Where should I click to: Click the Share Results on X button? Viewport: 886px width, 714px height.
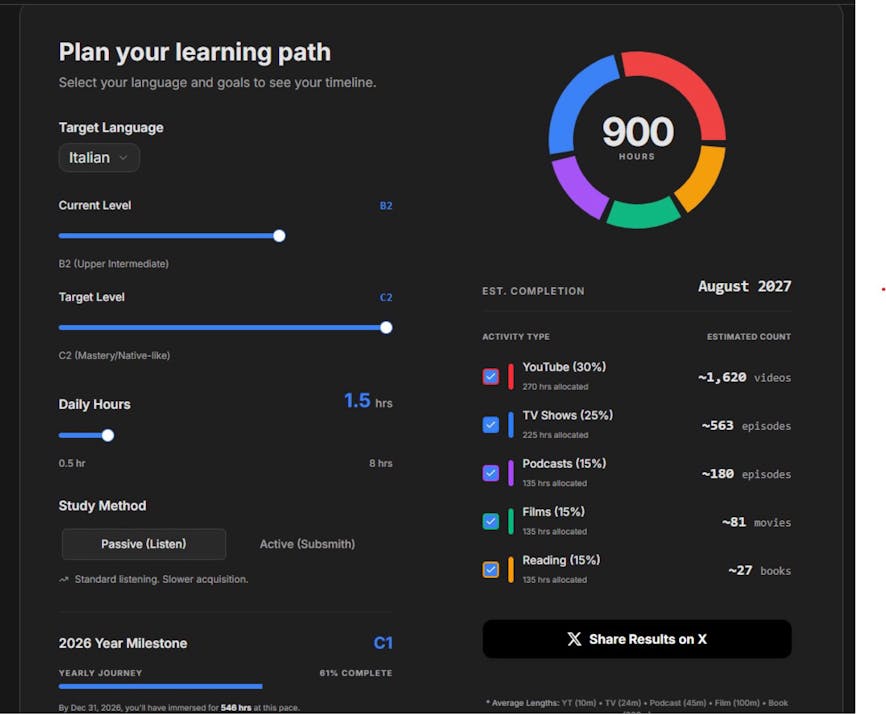pos(636,639)
